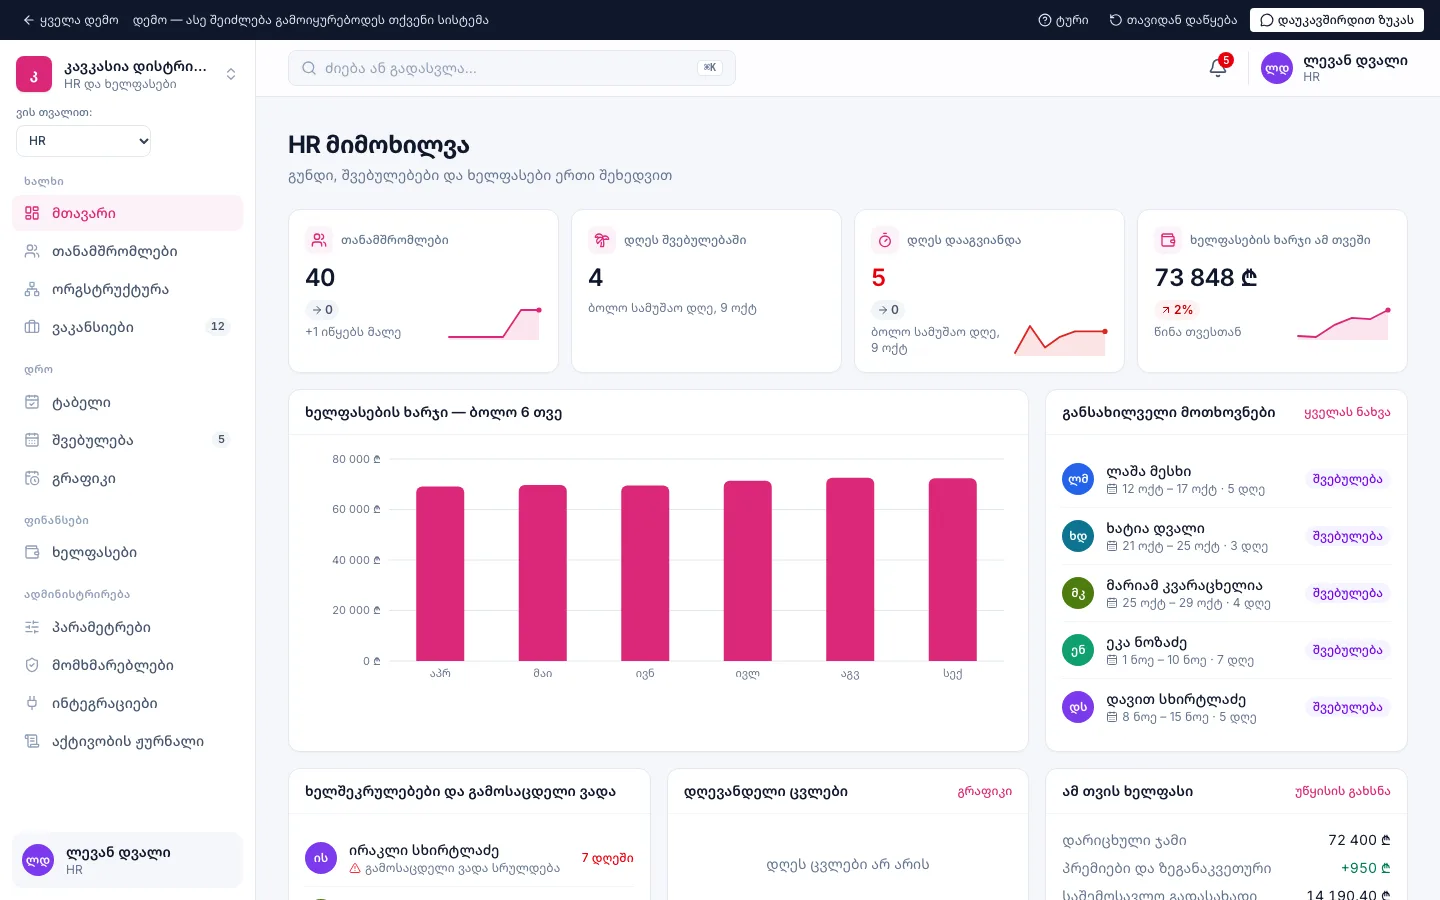Image resolution: width=1440 pixels, height=900 pixels.
Task: Click the აპრ bar in salary chart
Action: coord(440,573)
